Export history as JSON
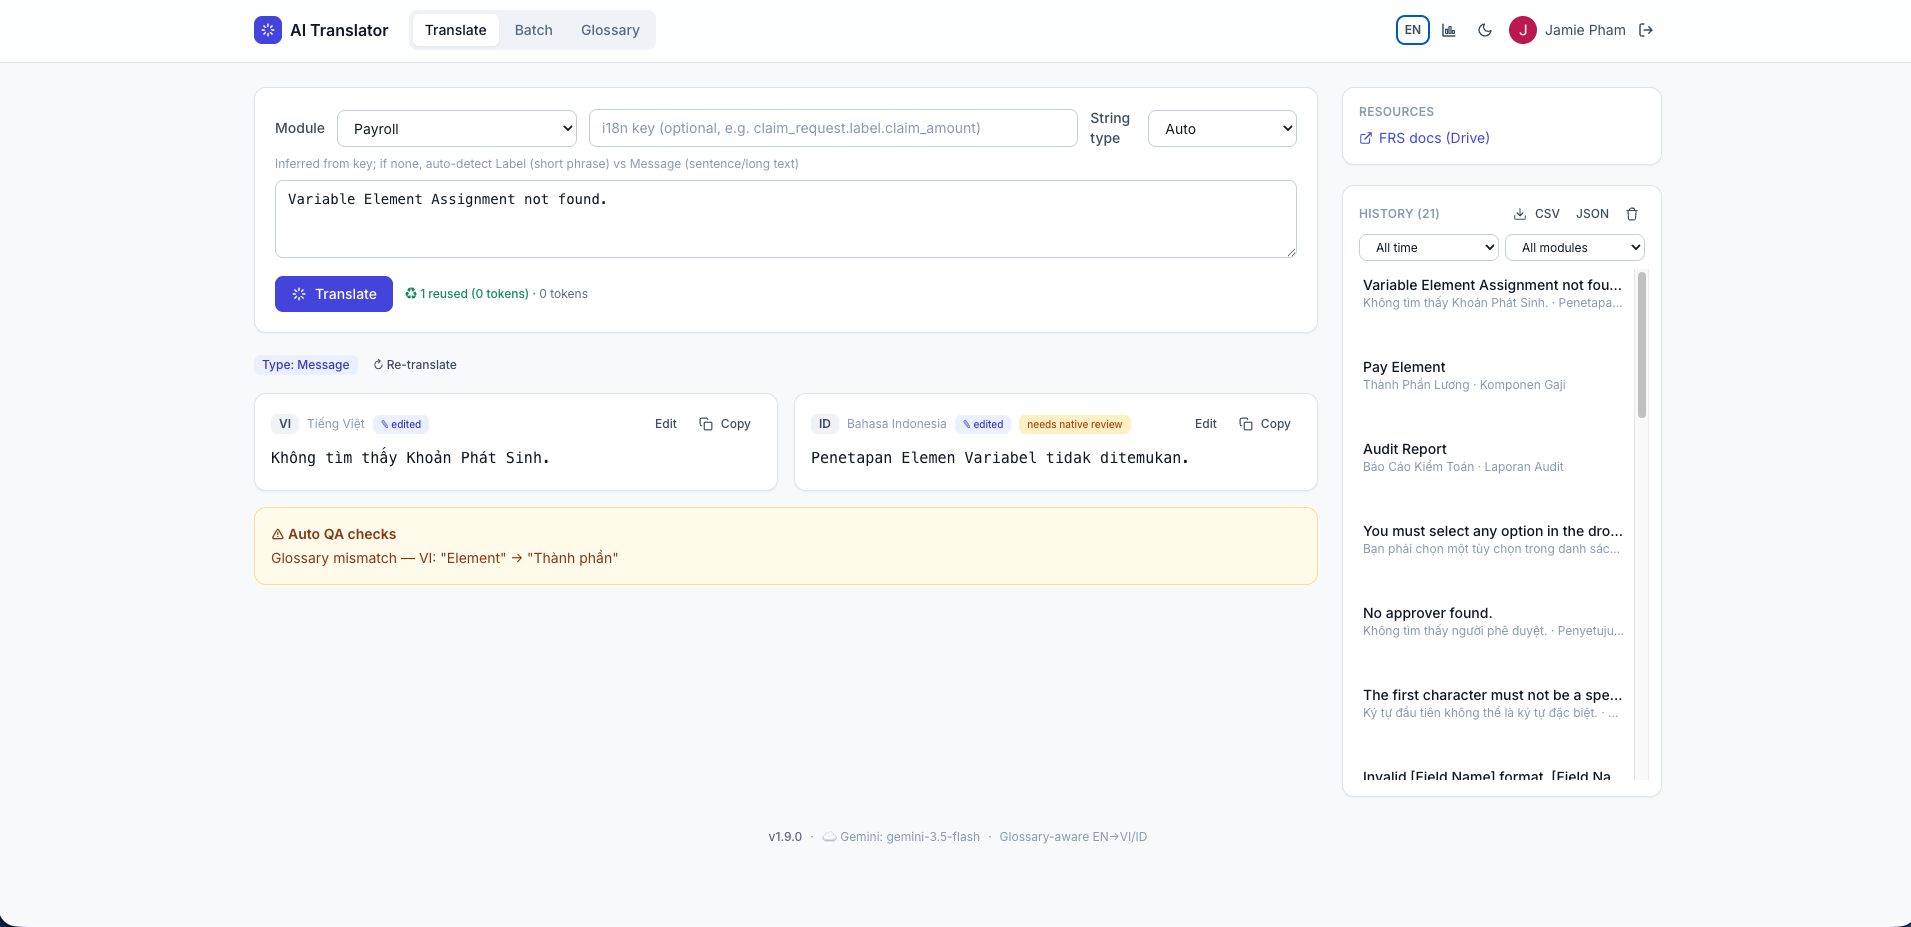 [1592, 214]
